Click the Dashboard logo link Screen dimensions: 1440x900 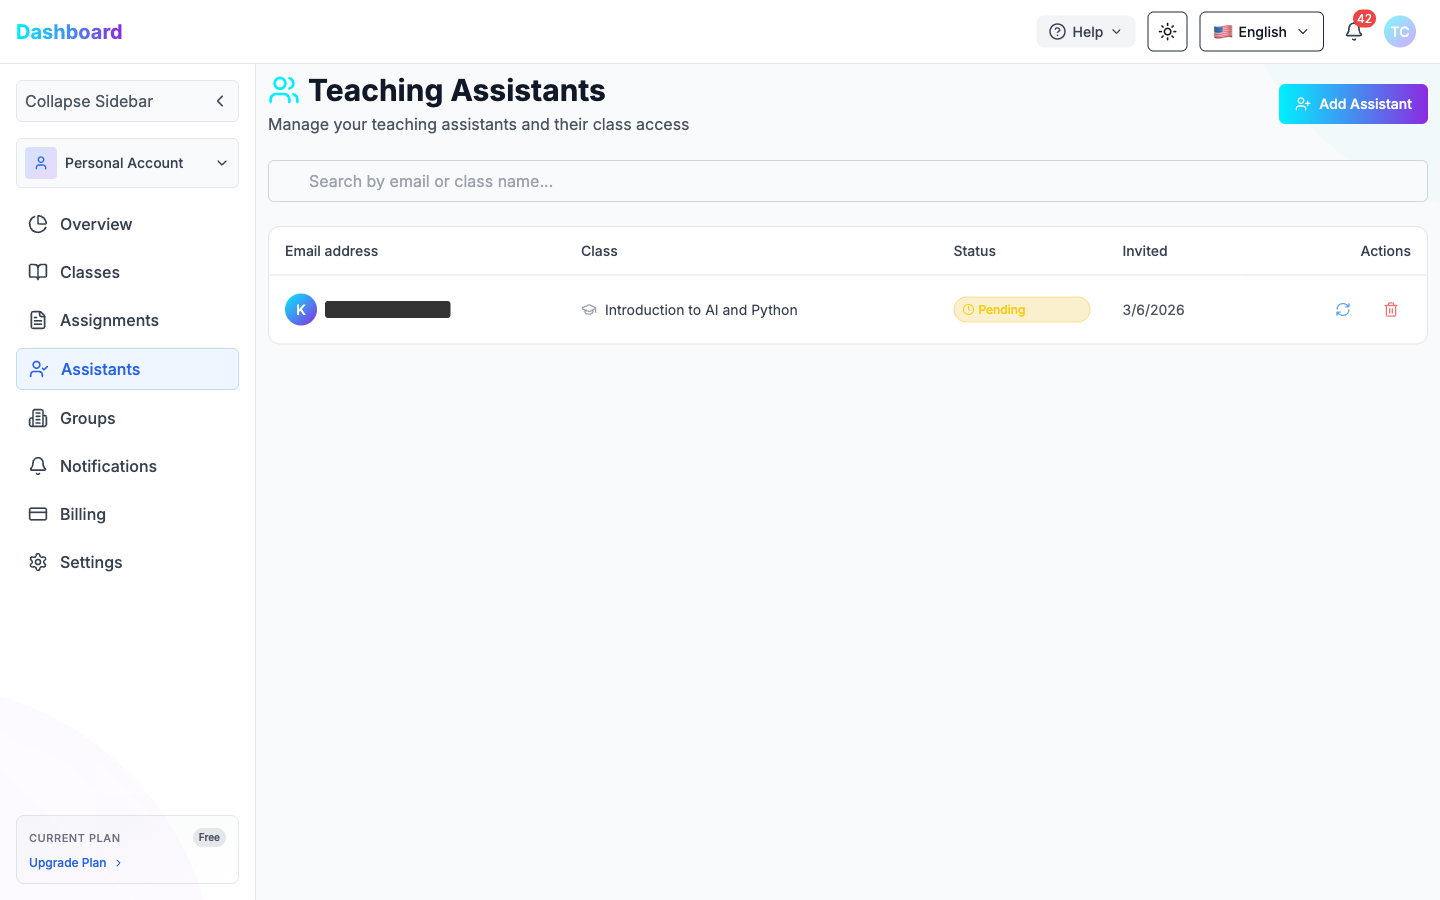click(69, 32)
